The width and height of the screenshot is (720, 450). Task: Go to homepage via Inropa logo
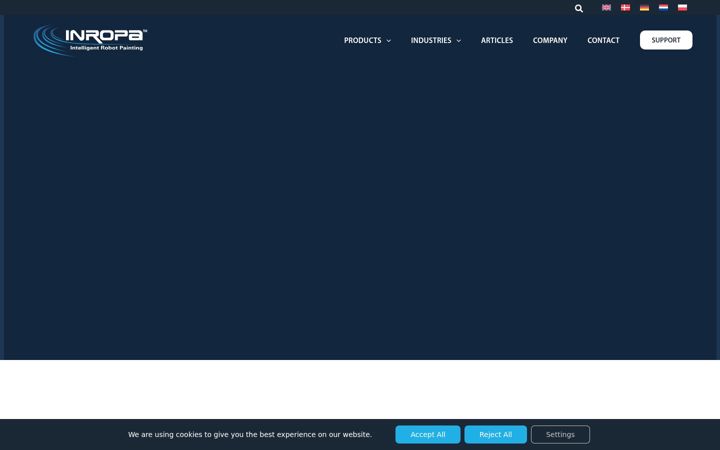pos(90,40)
